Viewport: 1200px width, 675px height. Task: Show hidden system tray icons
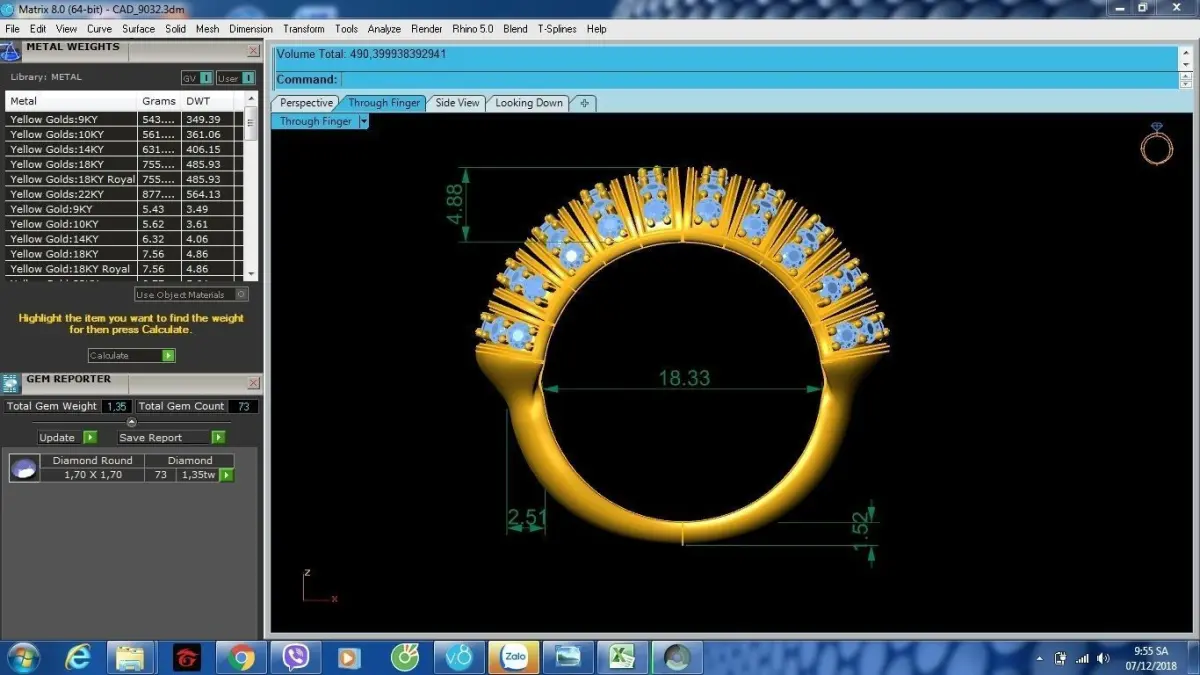pyautogui.click(x=1041, y=659)
